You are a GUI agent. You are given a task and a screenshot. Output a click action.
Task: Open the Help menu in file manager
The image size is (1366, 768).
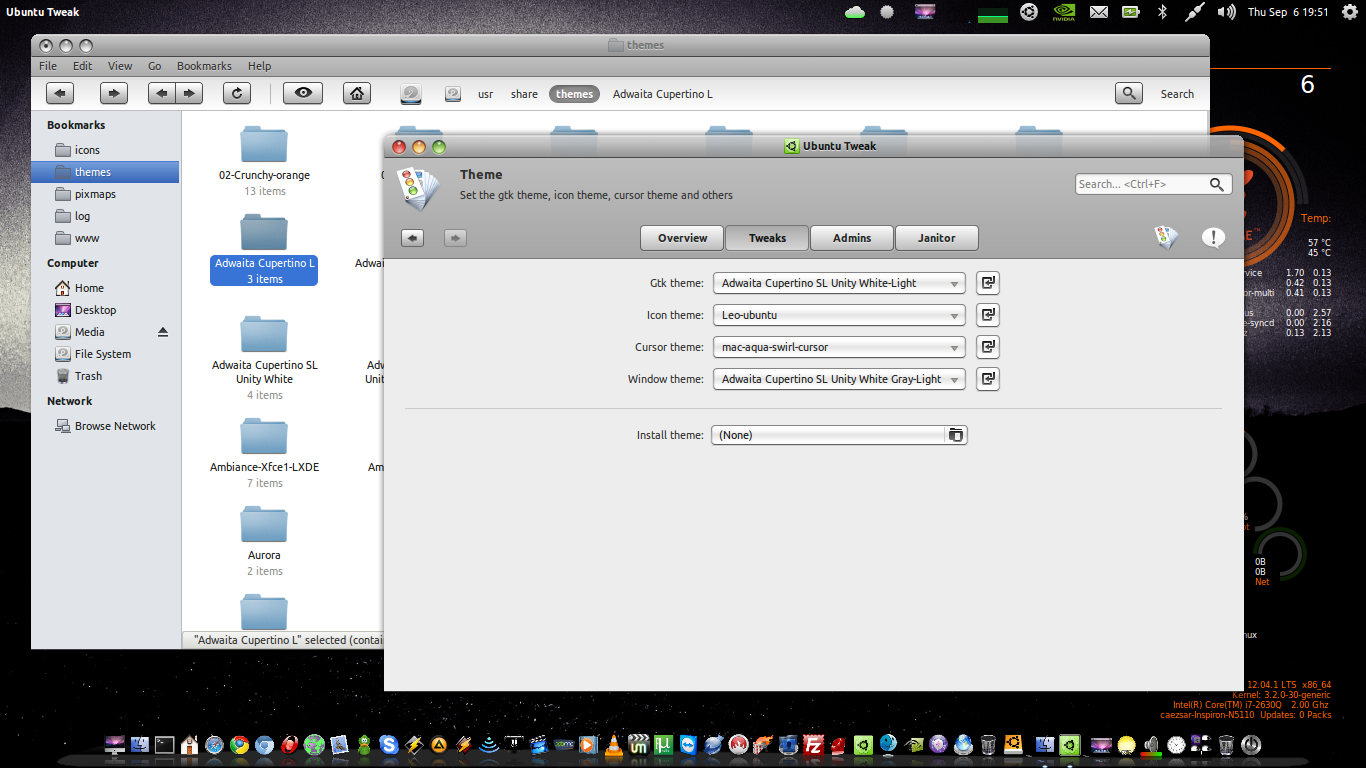point(259,66)
